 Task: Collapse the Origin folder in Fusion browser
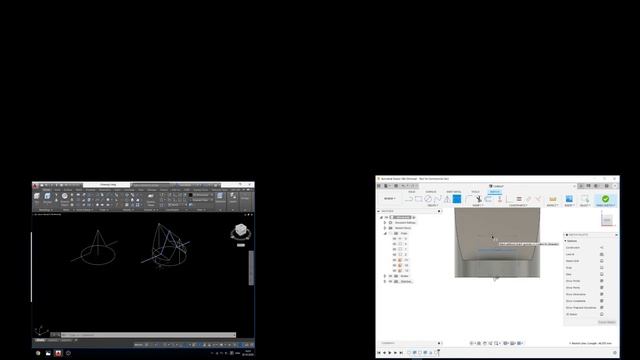tap(385, 233)
